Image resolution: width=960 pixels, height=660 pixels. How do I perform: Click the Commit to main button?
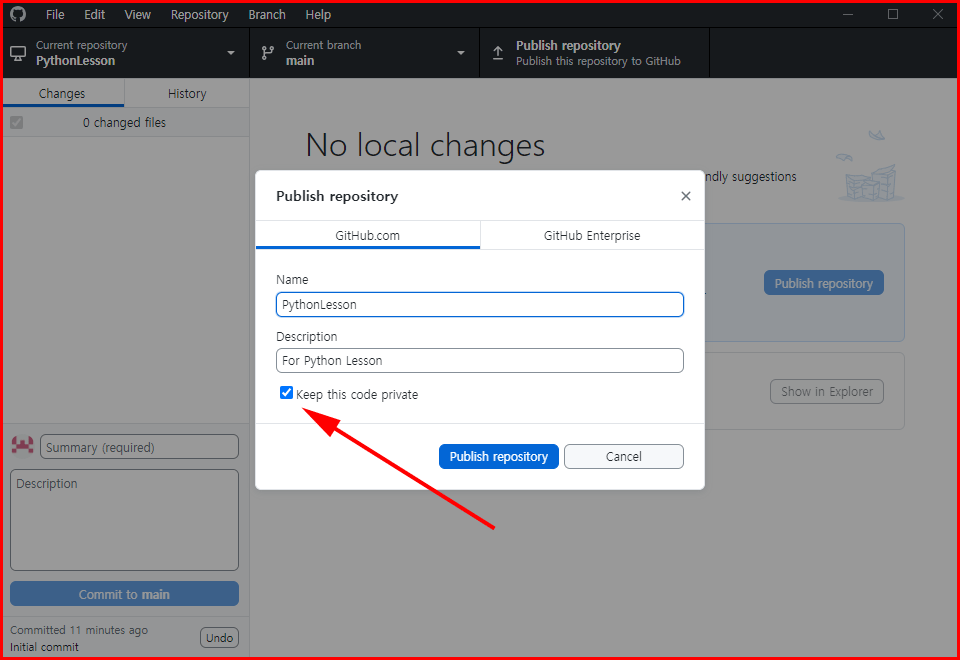(x=124, y=594)
